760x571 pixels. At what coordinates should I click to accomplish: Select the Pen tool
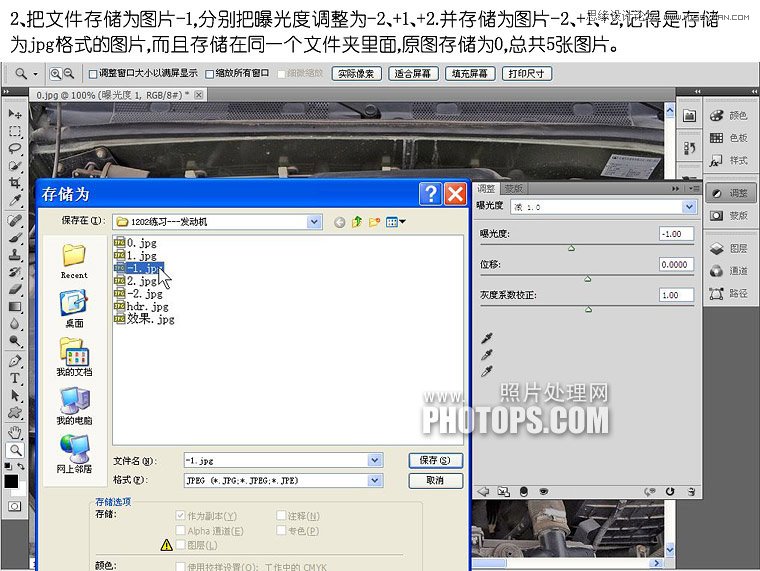15,361
